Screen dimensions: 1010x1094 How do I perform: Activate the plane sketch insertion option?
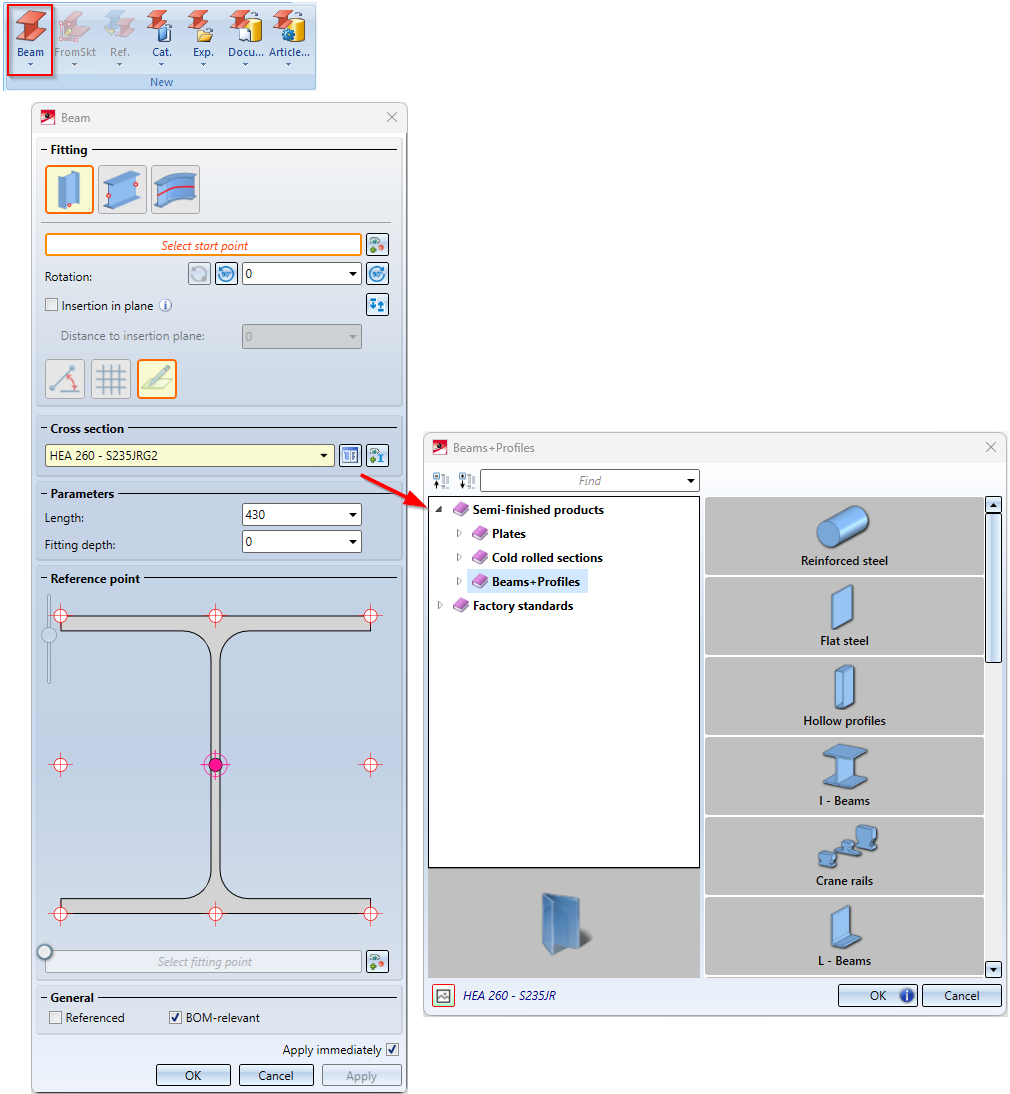point(157,379)
